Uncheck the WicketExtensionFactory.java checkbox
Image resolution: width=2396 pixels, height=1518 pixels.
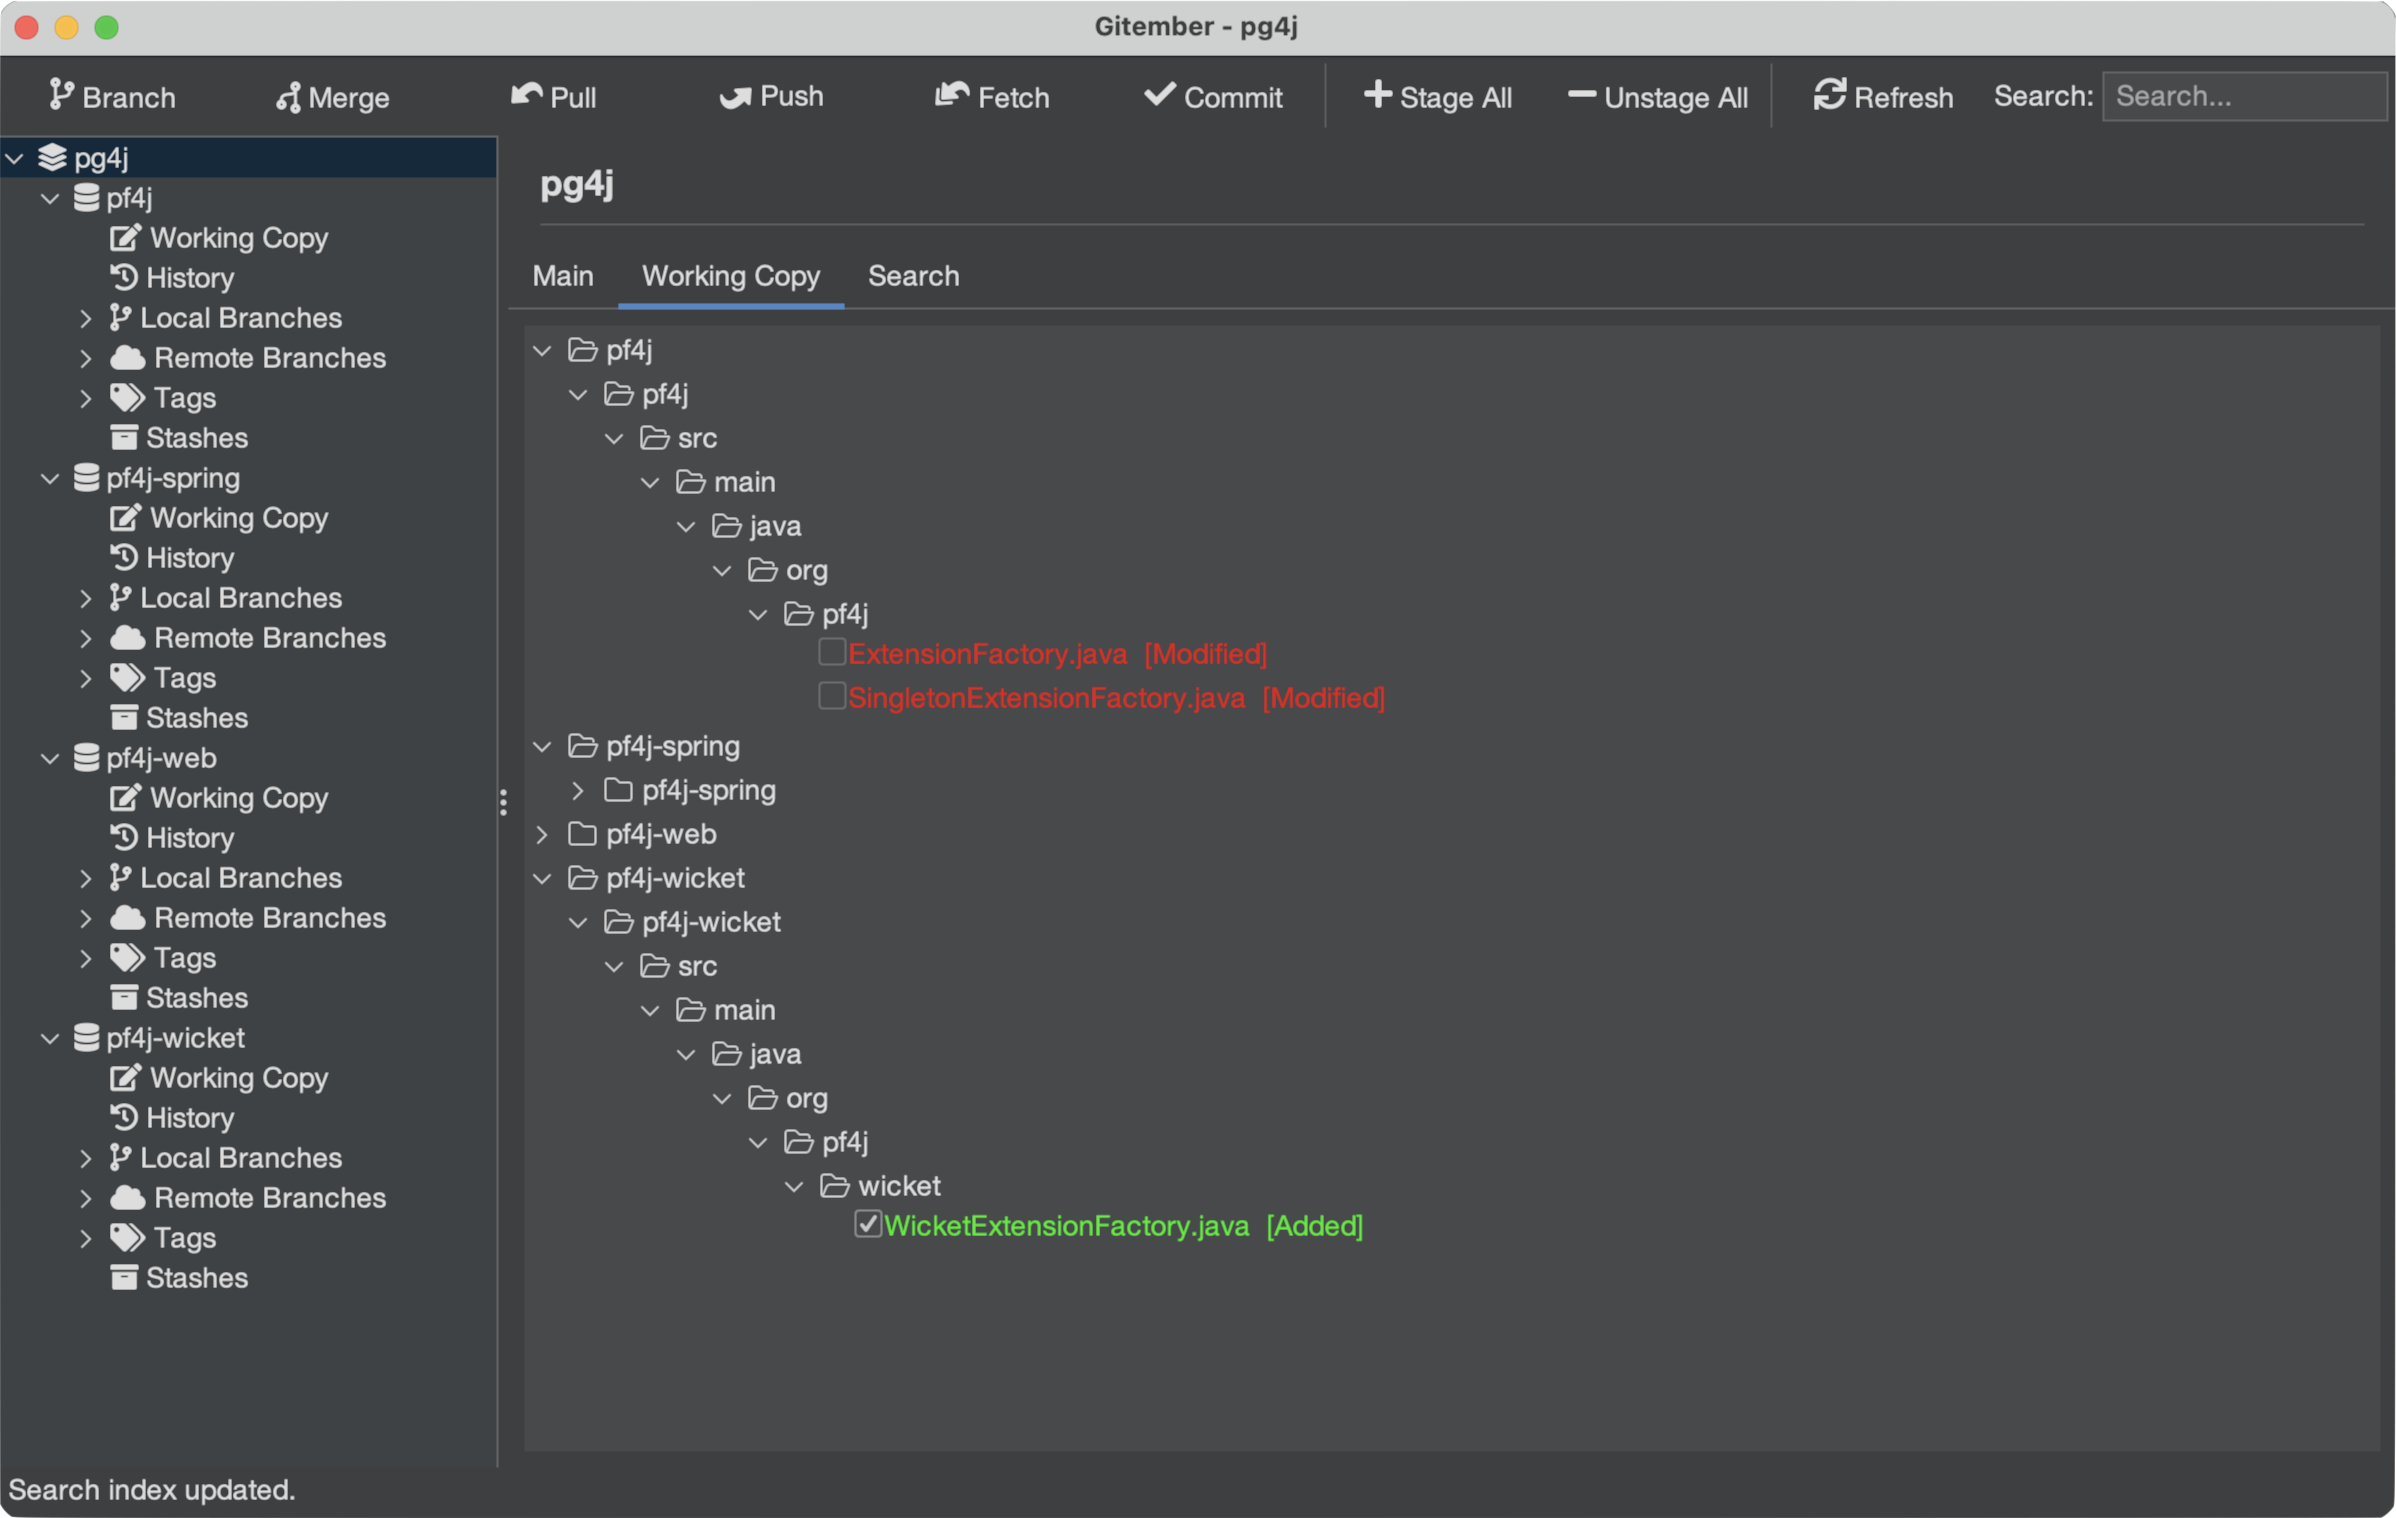[868, 1224]
